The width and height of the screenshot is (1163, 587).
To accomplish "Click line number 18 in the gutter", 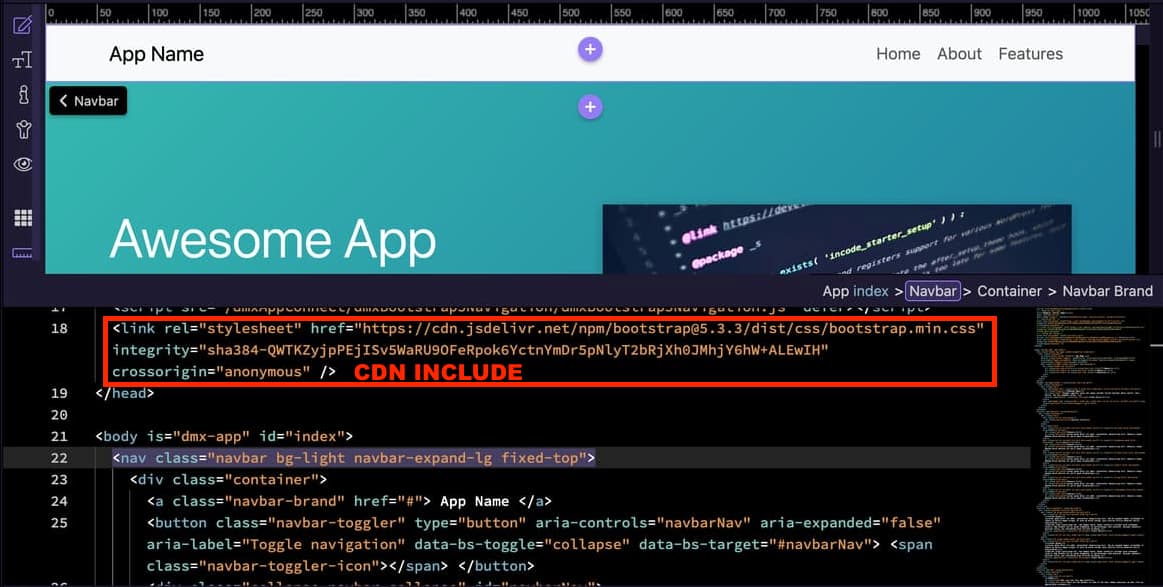I will 59,329.
